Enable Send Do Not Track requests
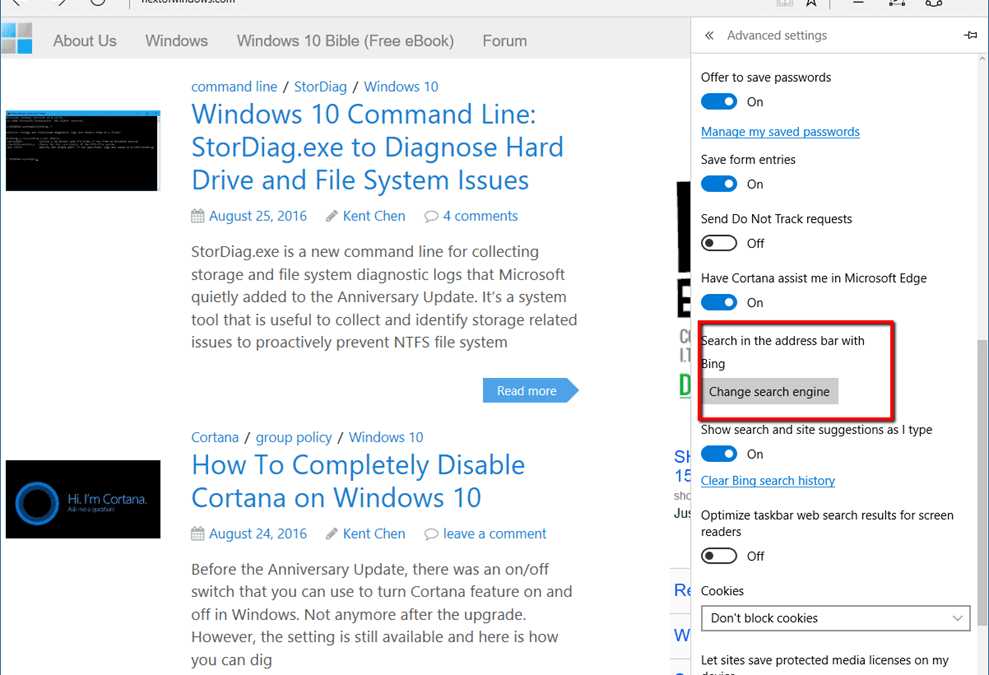Screen dimensions: 989x675 coord(719,243)
